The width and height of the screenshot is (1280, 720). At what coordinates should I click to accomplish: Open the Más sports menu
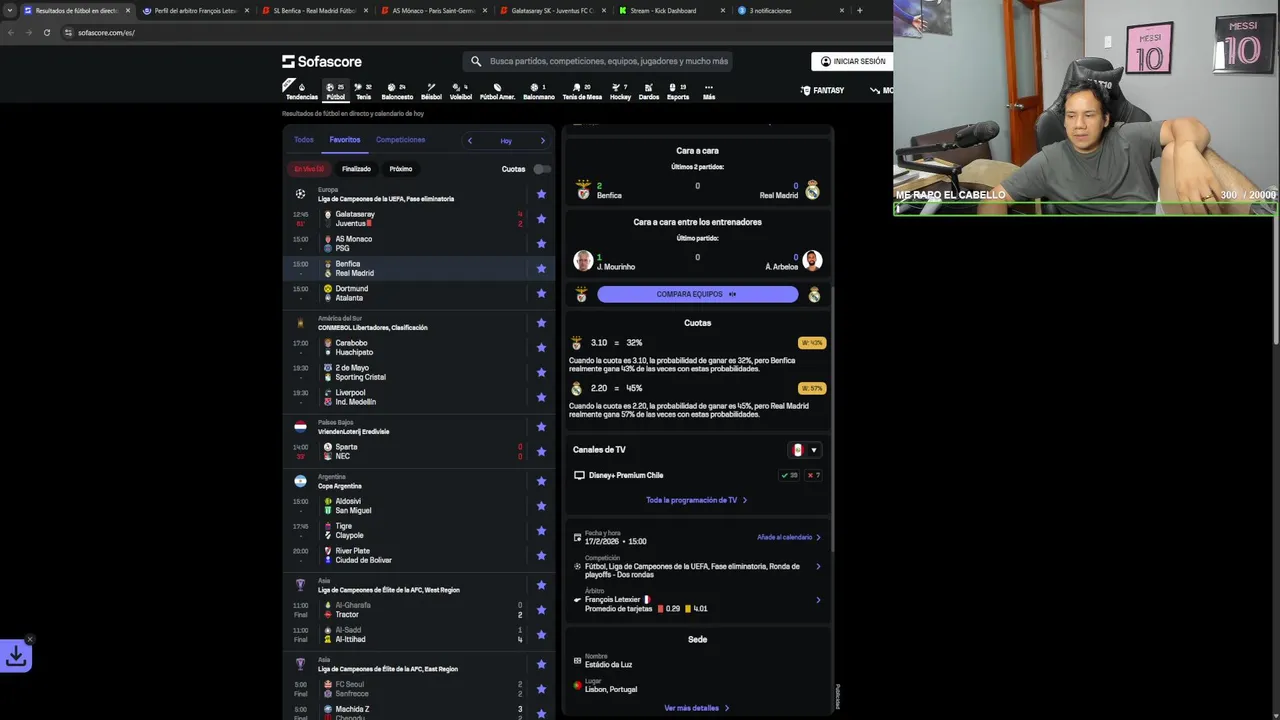[709, 91]
